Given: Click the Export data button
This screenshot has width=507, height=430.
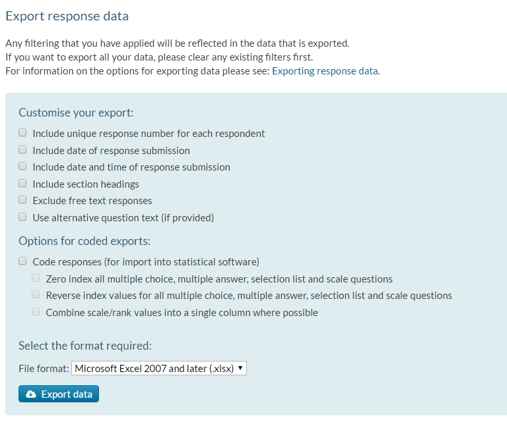Looking at the screenshot, I should point(59,394).
